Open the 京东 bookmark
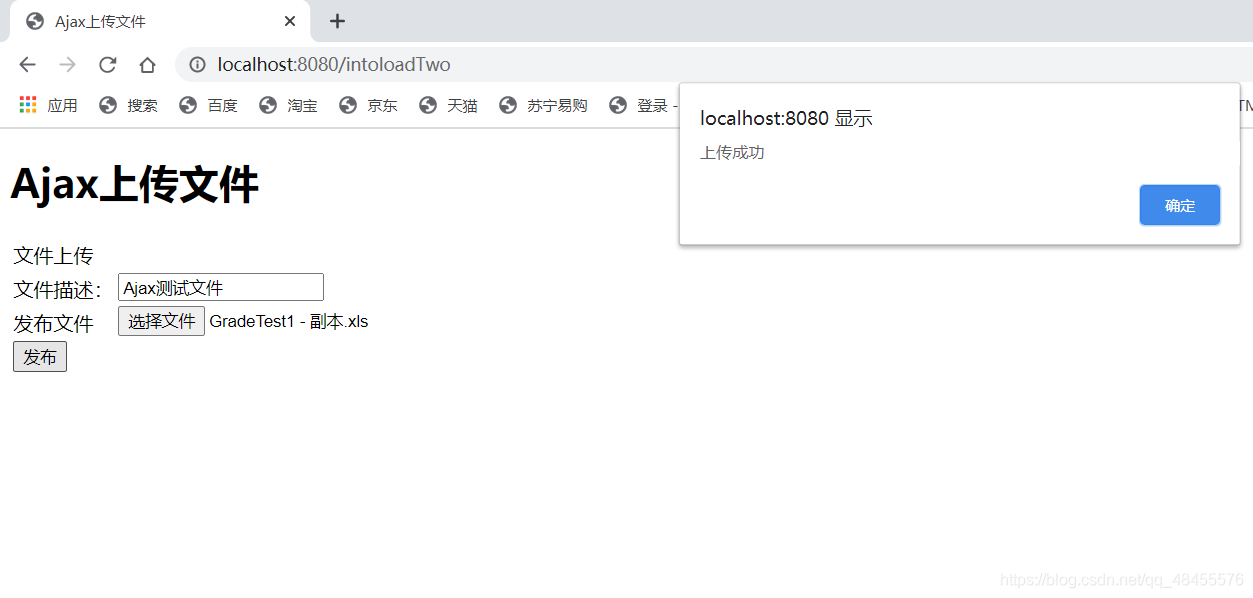The height and width of the screenshot is (598, 1253). (368, 105)
